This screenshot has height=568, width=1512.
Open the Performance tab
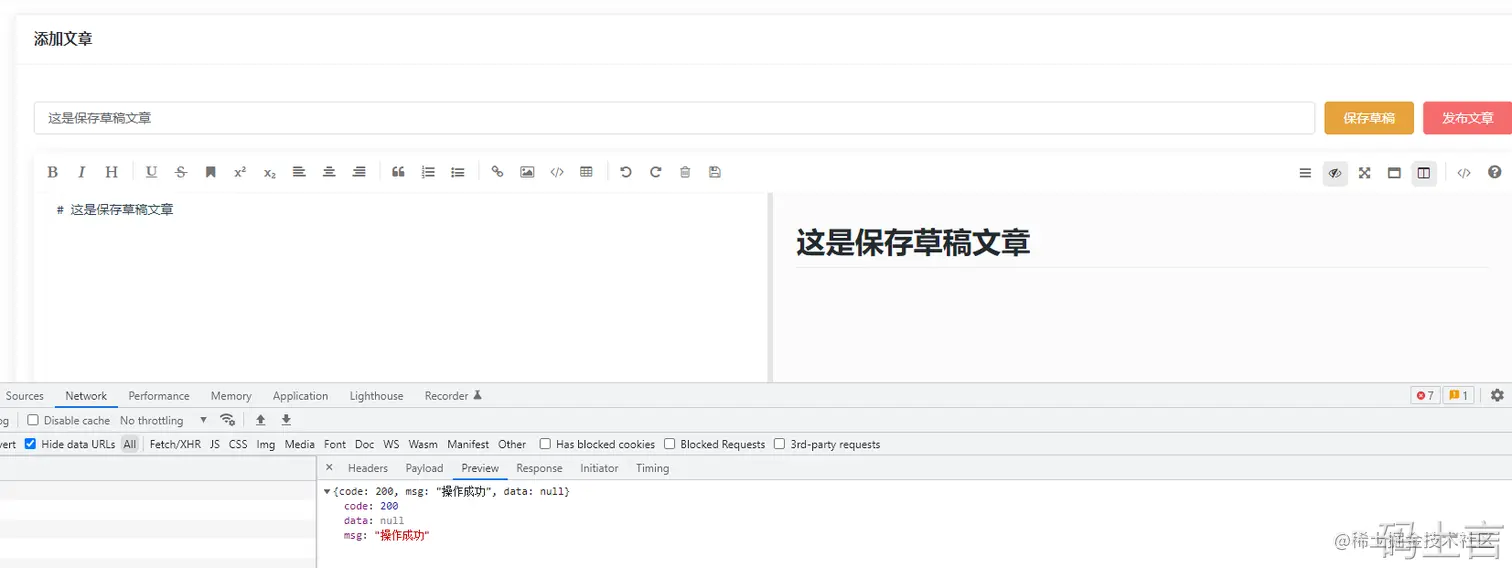tap(159, 396)
